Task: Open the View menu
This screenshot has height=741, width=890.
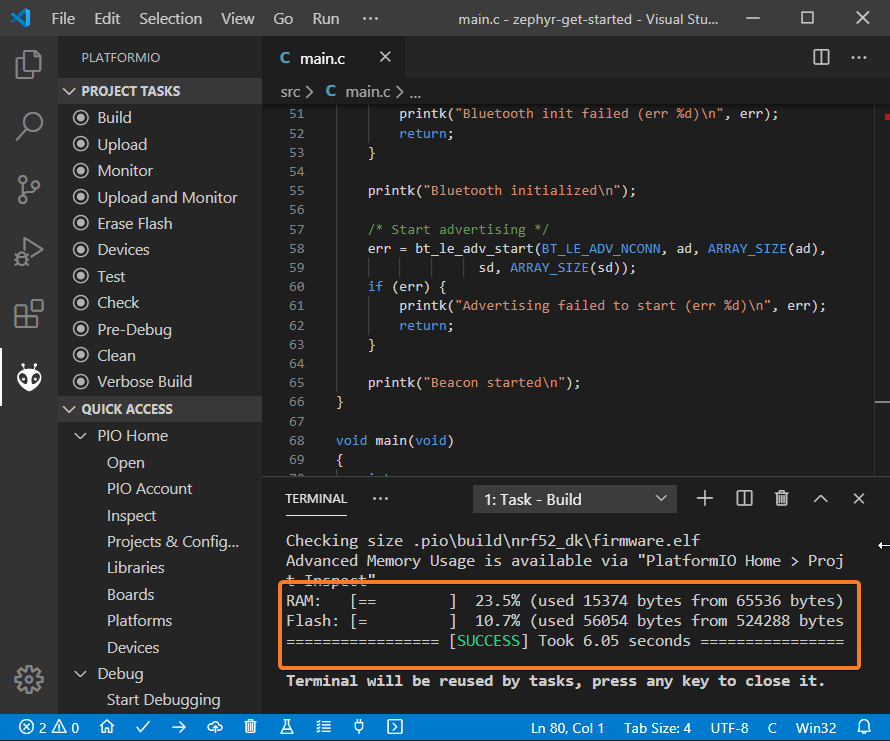Action: point(237,19)
